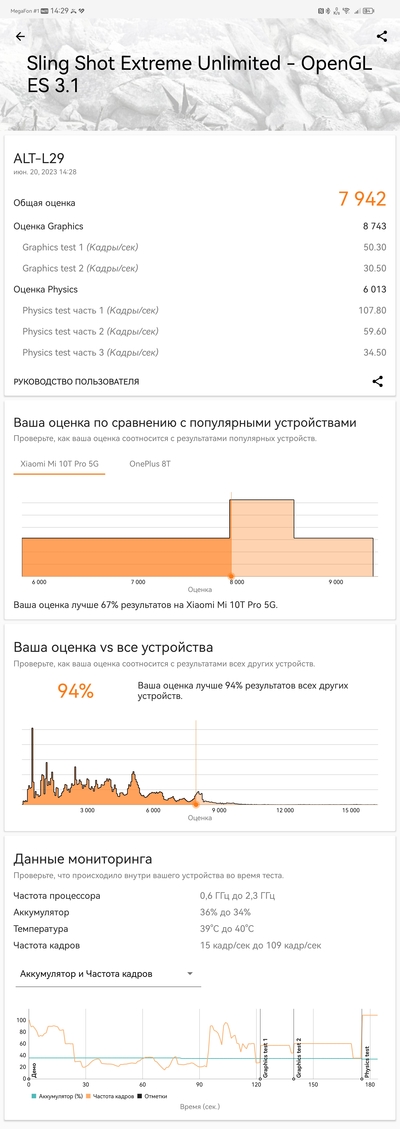Viewport: 400px width, 1129px height.
Task: Click the Graphics test 2 chart marker
Action: (x=296, y=1058)
